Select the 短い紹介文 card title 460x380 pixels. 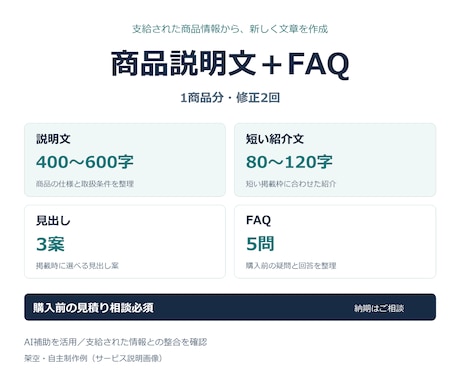(275, 139)
